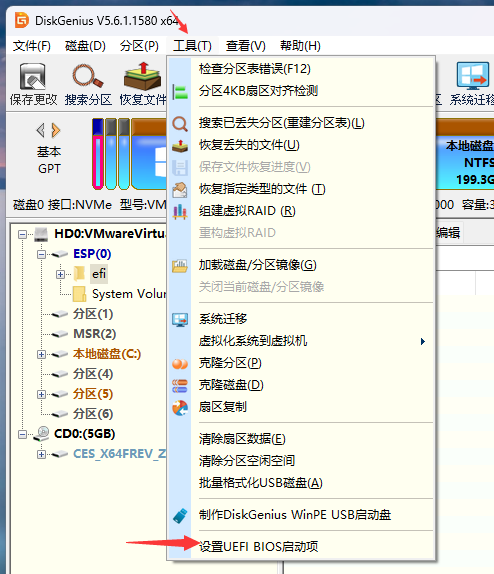
Task: Expand the 本地磁盘(C:) tree node
Action: click(x=41, y=354)
